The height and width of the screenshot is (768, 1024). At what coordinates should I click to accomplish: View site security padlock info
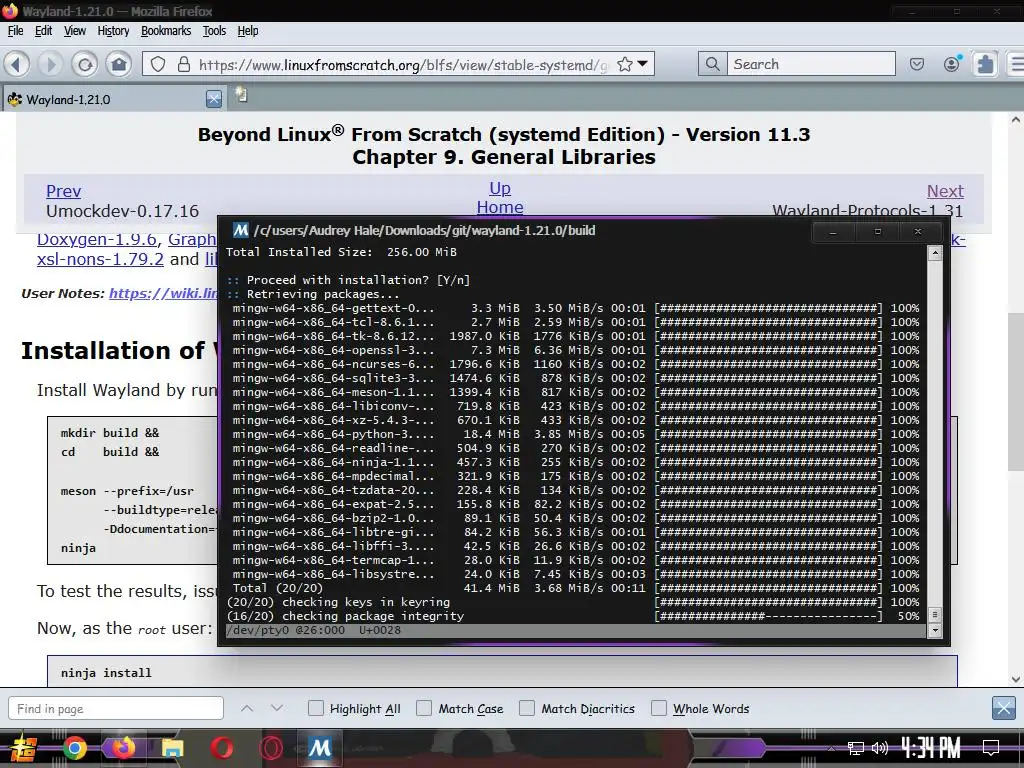tap(184, 64)
